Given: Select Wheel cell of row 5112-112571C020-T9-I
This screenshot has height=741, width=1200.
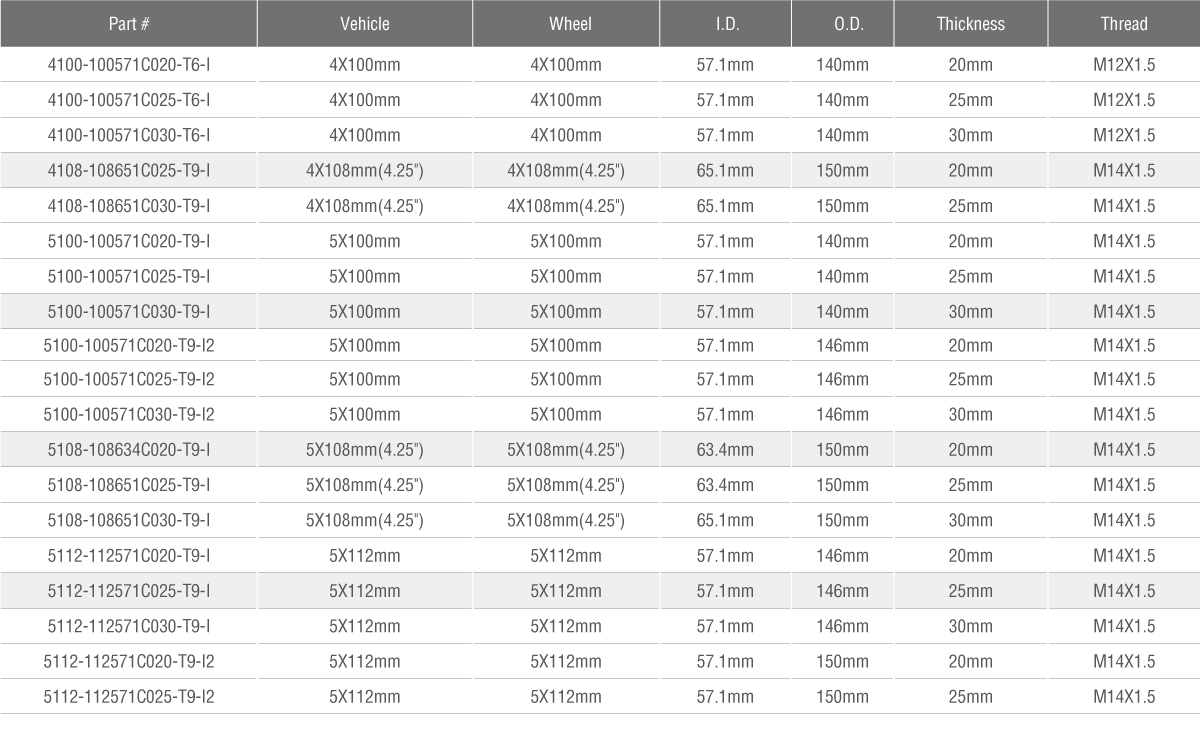Looking at the screenshot, I should pos(566,556).
